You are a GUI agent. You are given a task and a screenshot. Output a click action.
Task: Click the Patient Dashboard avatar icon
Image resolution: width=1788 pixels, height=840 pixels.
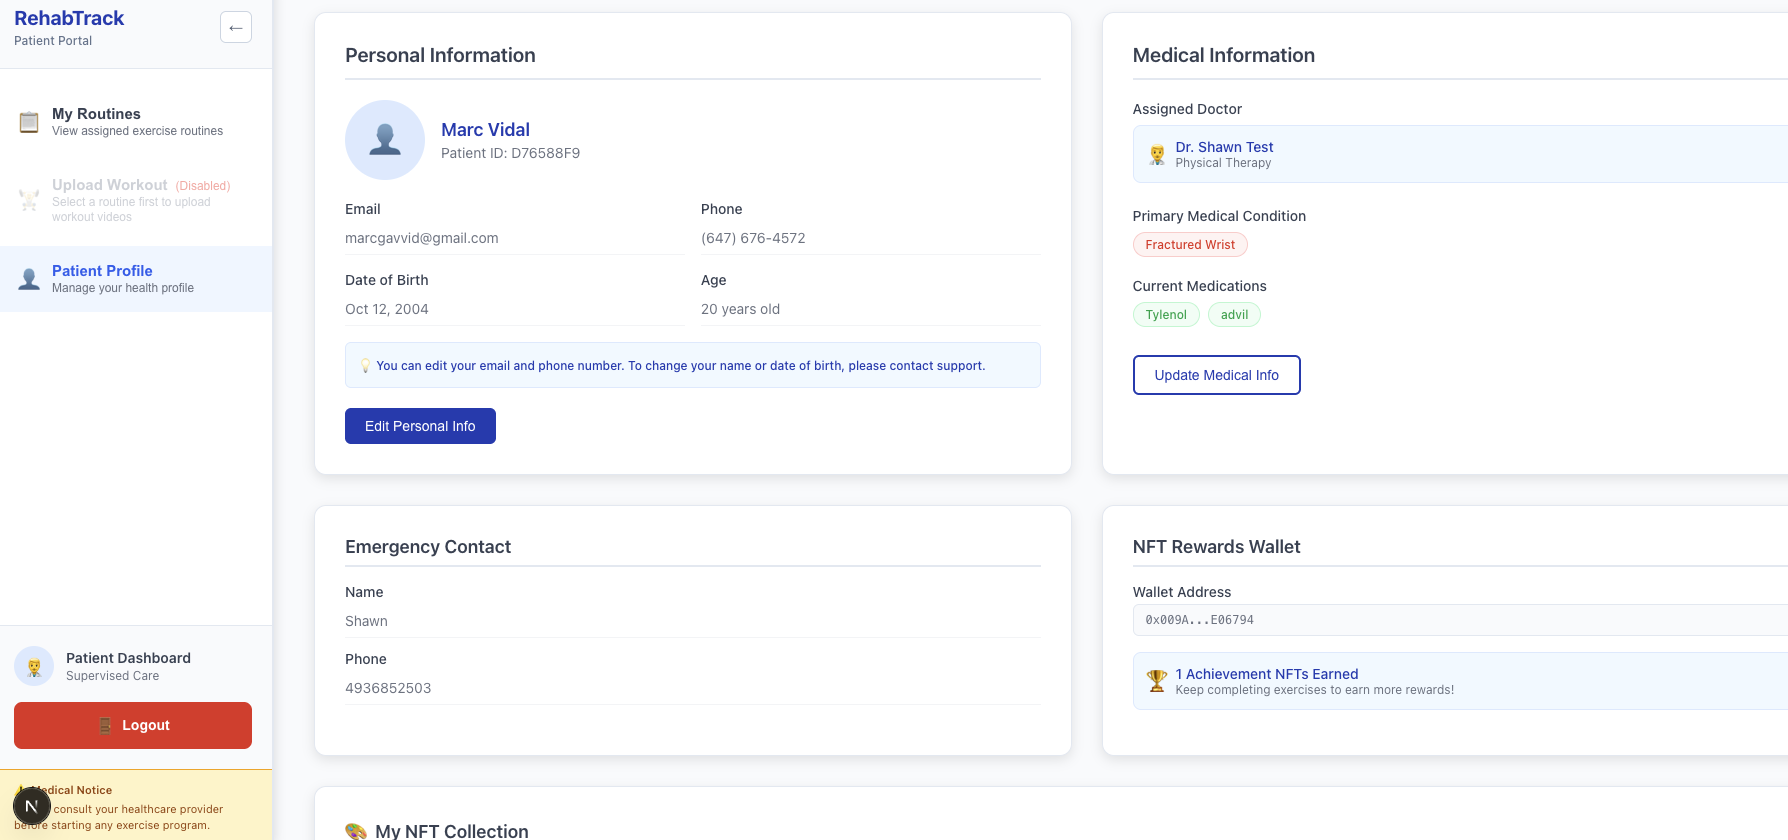[34, 666]
